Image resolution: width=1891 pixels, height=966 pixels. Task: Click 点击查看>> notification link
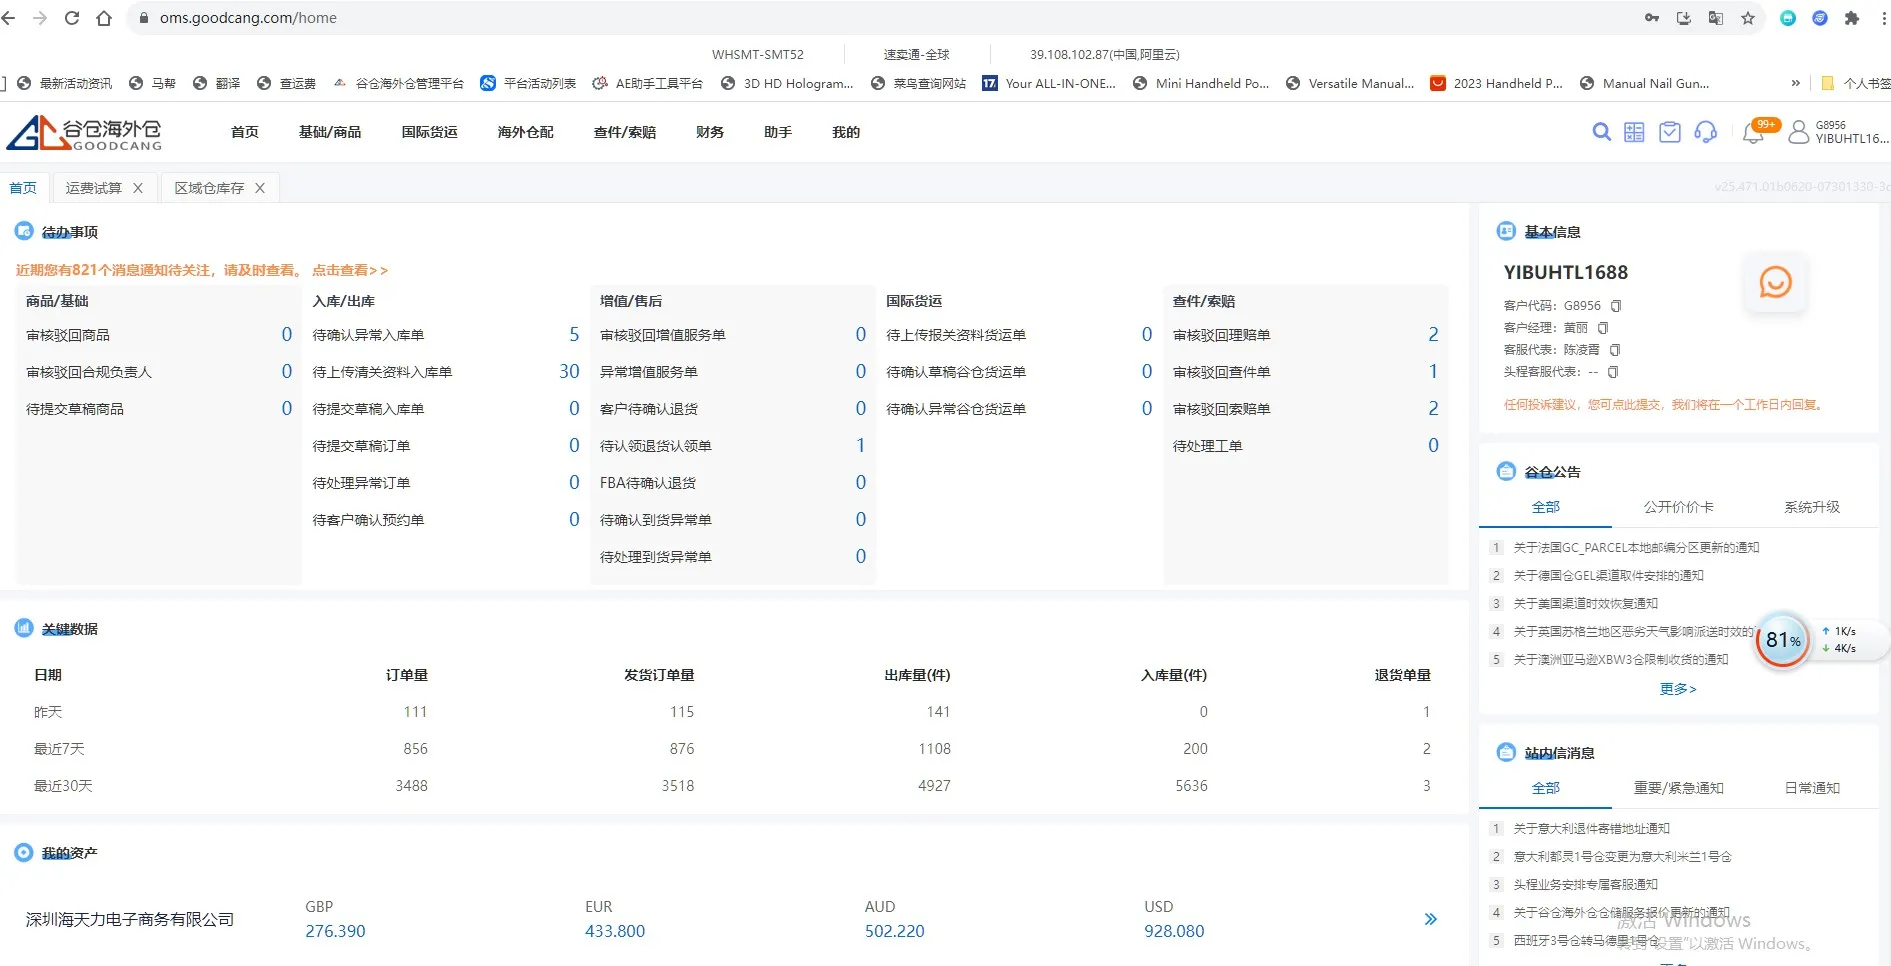[x=349, y=270]
